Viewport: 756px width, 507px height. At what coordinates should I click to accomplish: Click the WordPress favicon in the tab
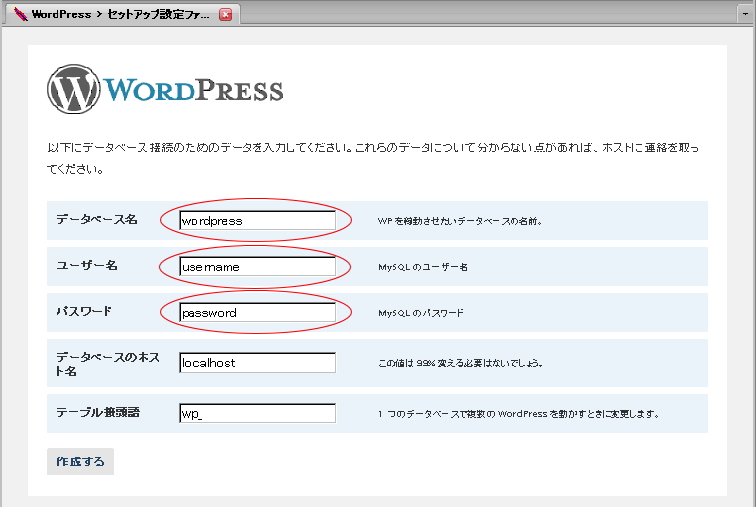click(x=20, y=14)
